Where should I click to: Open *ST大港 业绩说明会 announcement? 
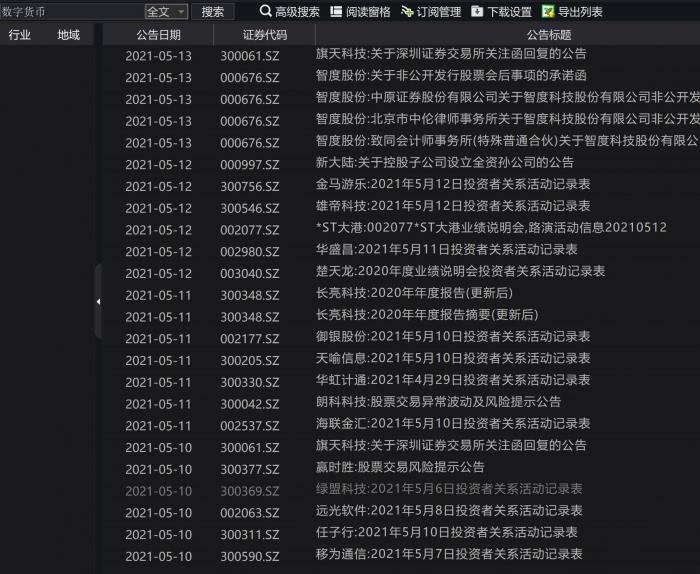(x=492, y=228)
